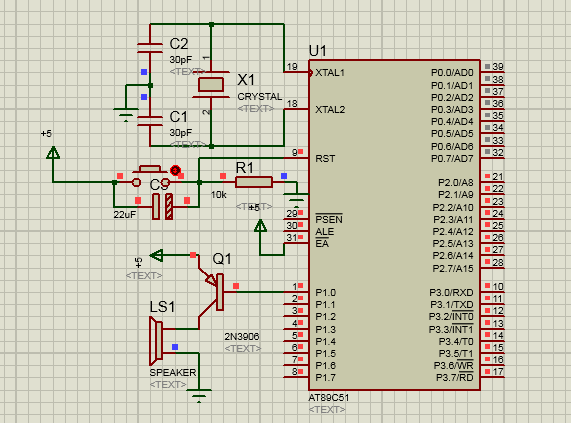The image size is (571, 423).
Task: Click the P3.7/RD pin label
Action: [454, 377]
